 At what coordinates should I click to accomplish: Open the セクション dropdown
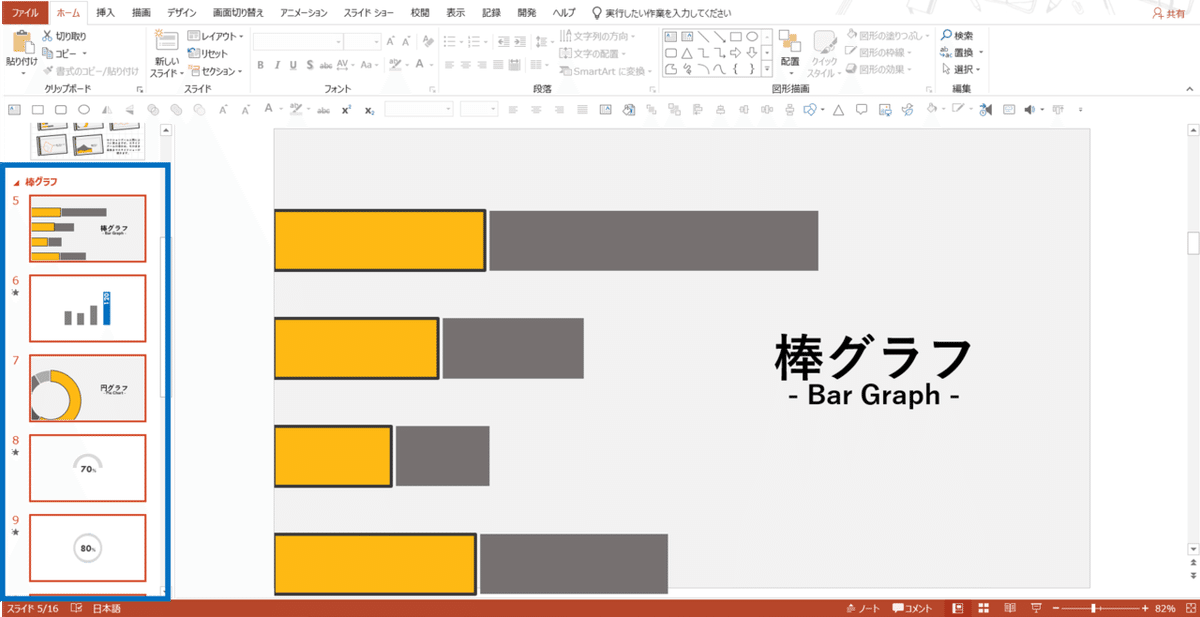[x=215, y=71]
